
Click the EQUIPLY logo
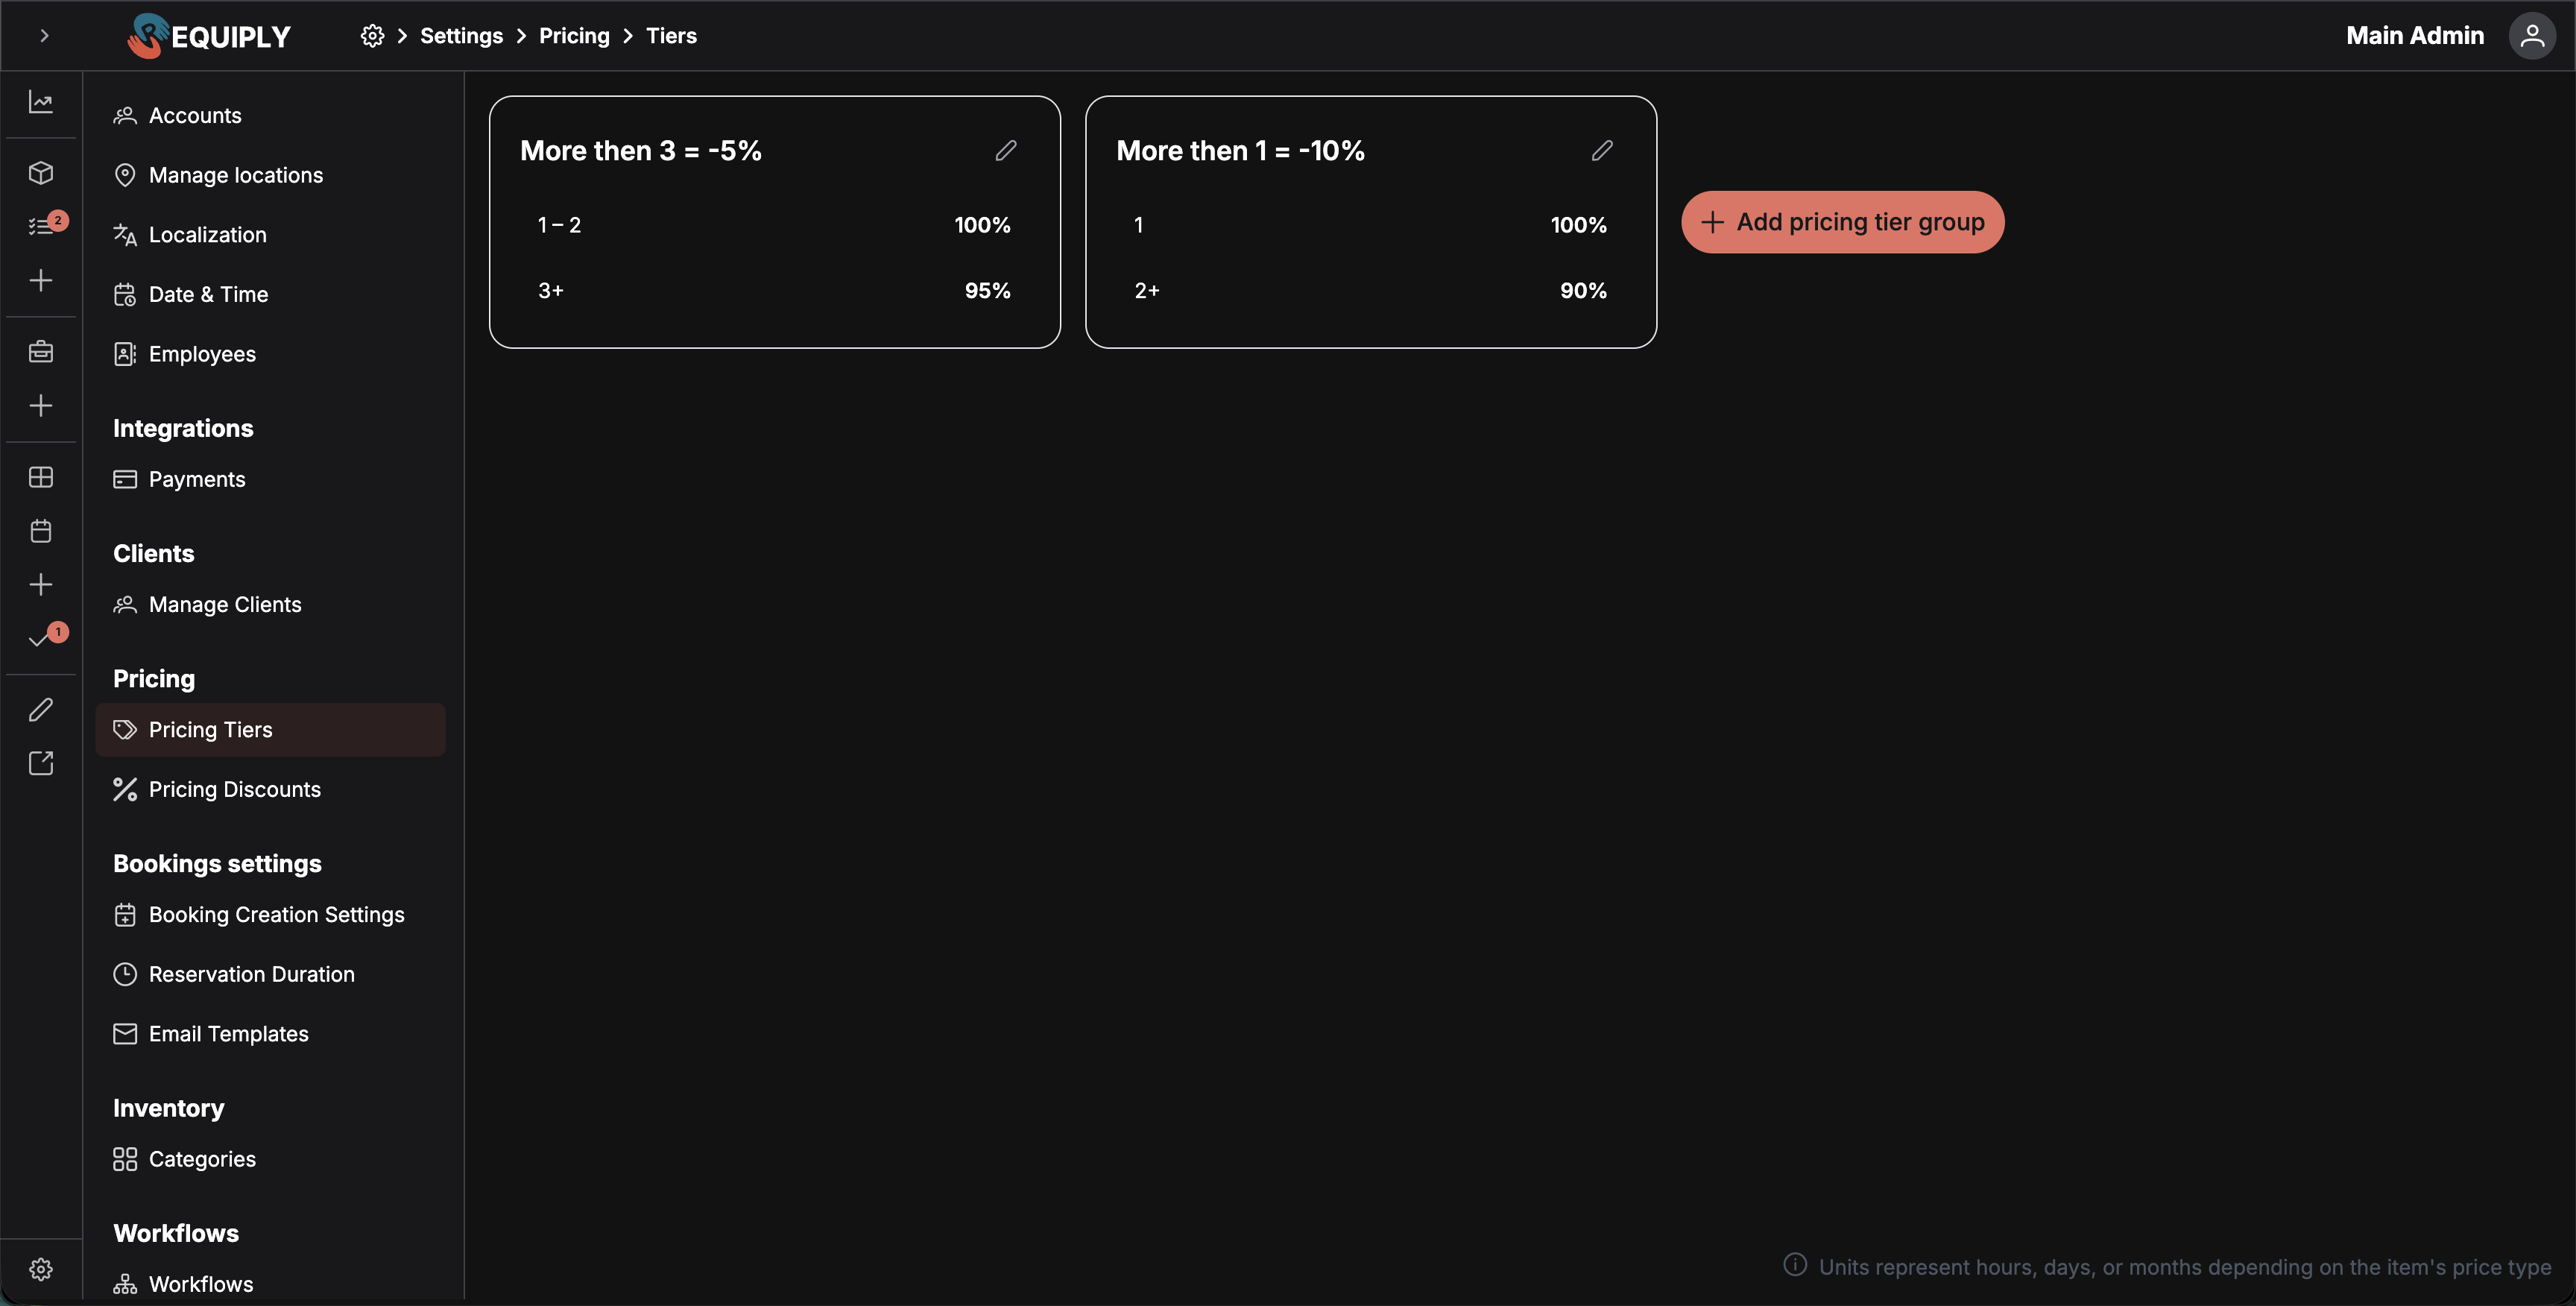tap(209, 36)
